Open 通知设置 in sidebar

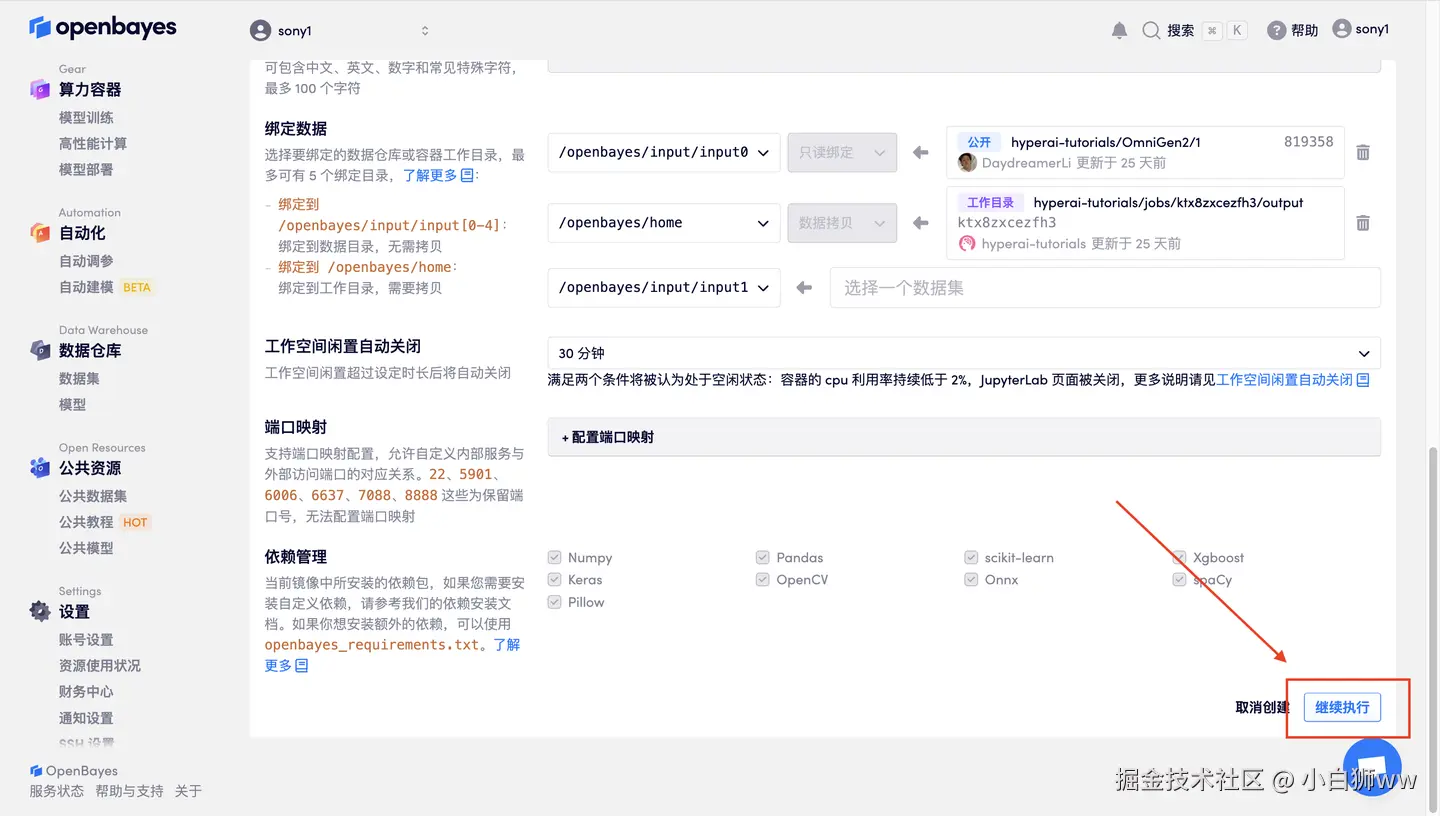click(x=86, y=718)
